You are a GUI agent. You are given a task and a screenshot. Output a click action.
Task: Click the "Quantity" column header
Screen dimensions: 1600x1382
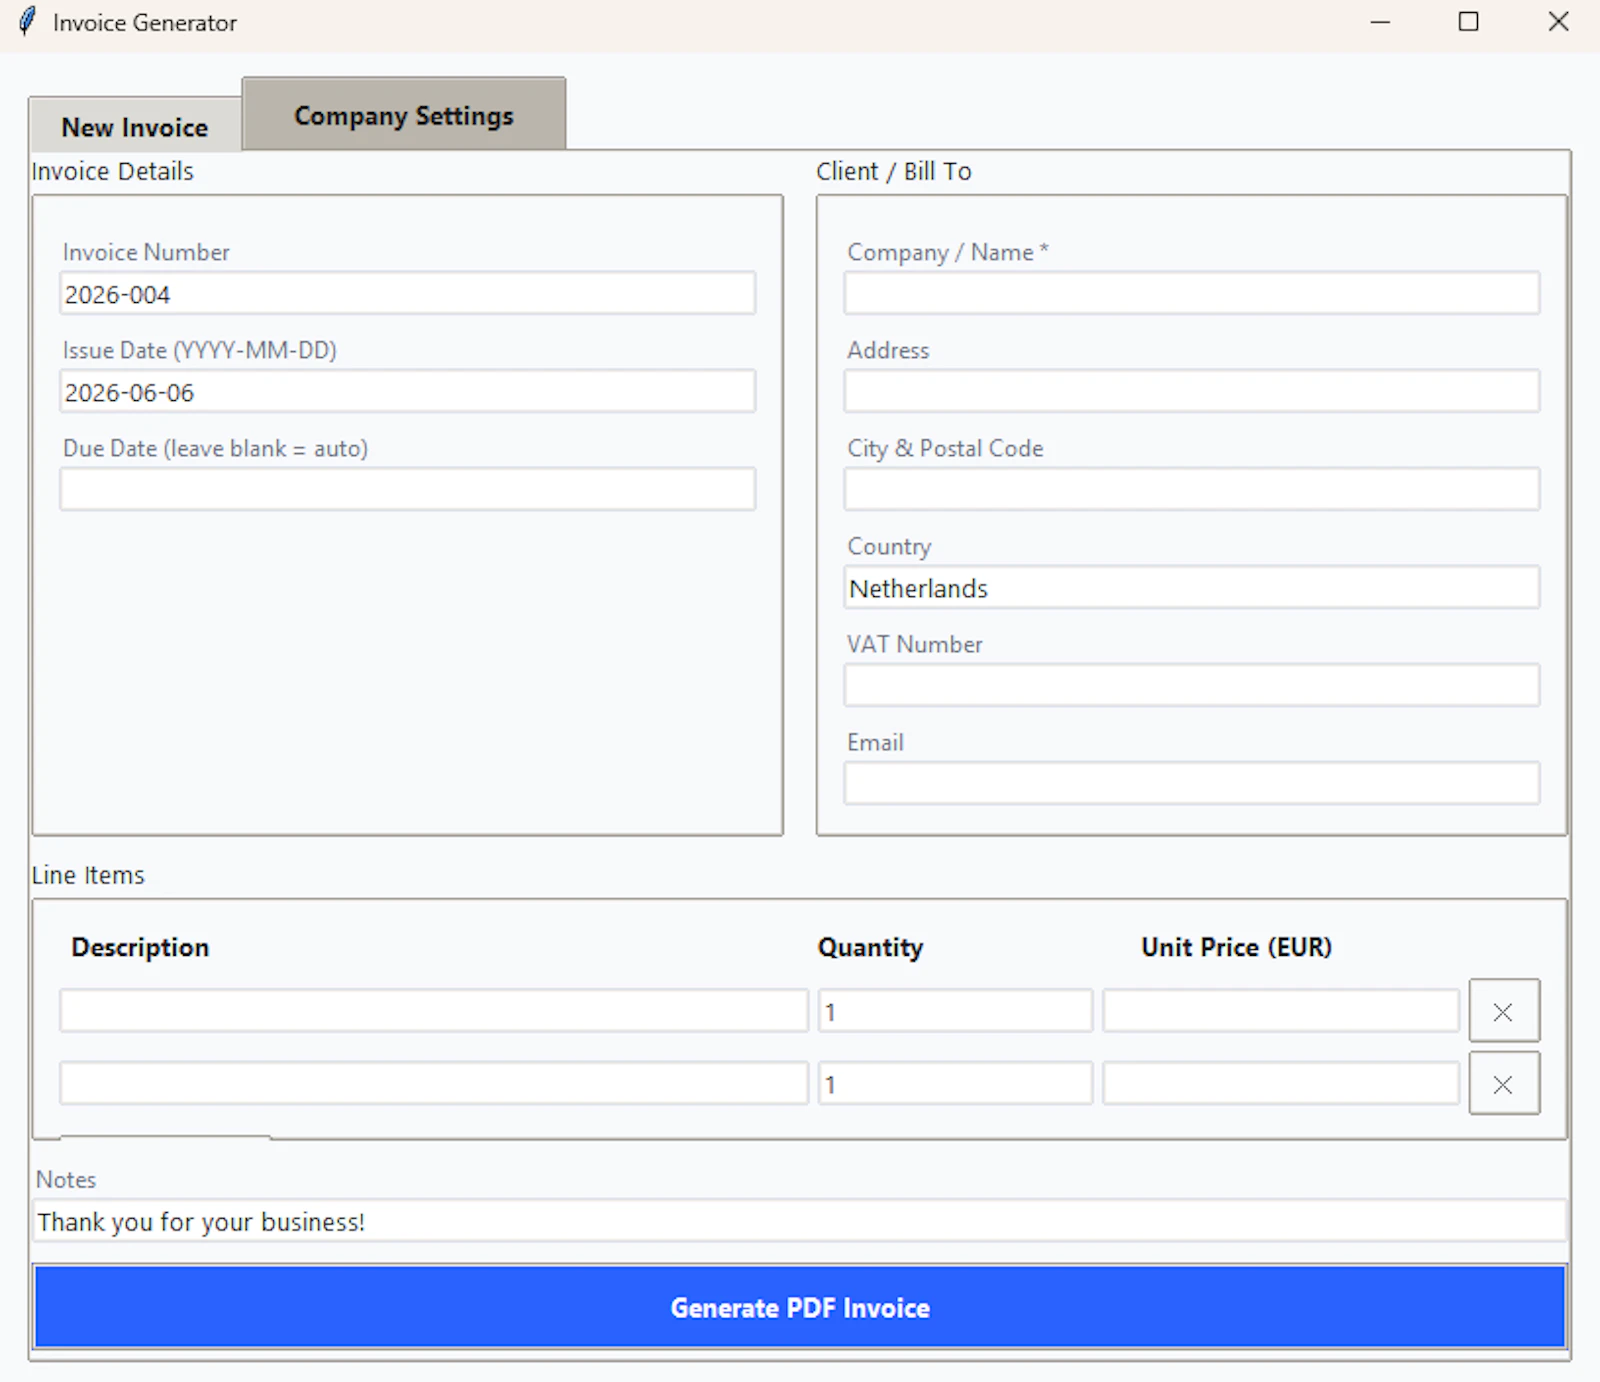(x=870, y=947)
